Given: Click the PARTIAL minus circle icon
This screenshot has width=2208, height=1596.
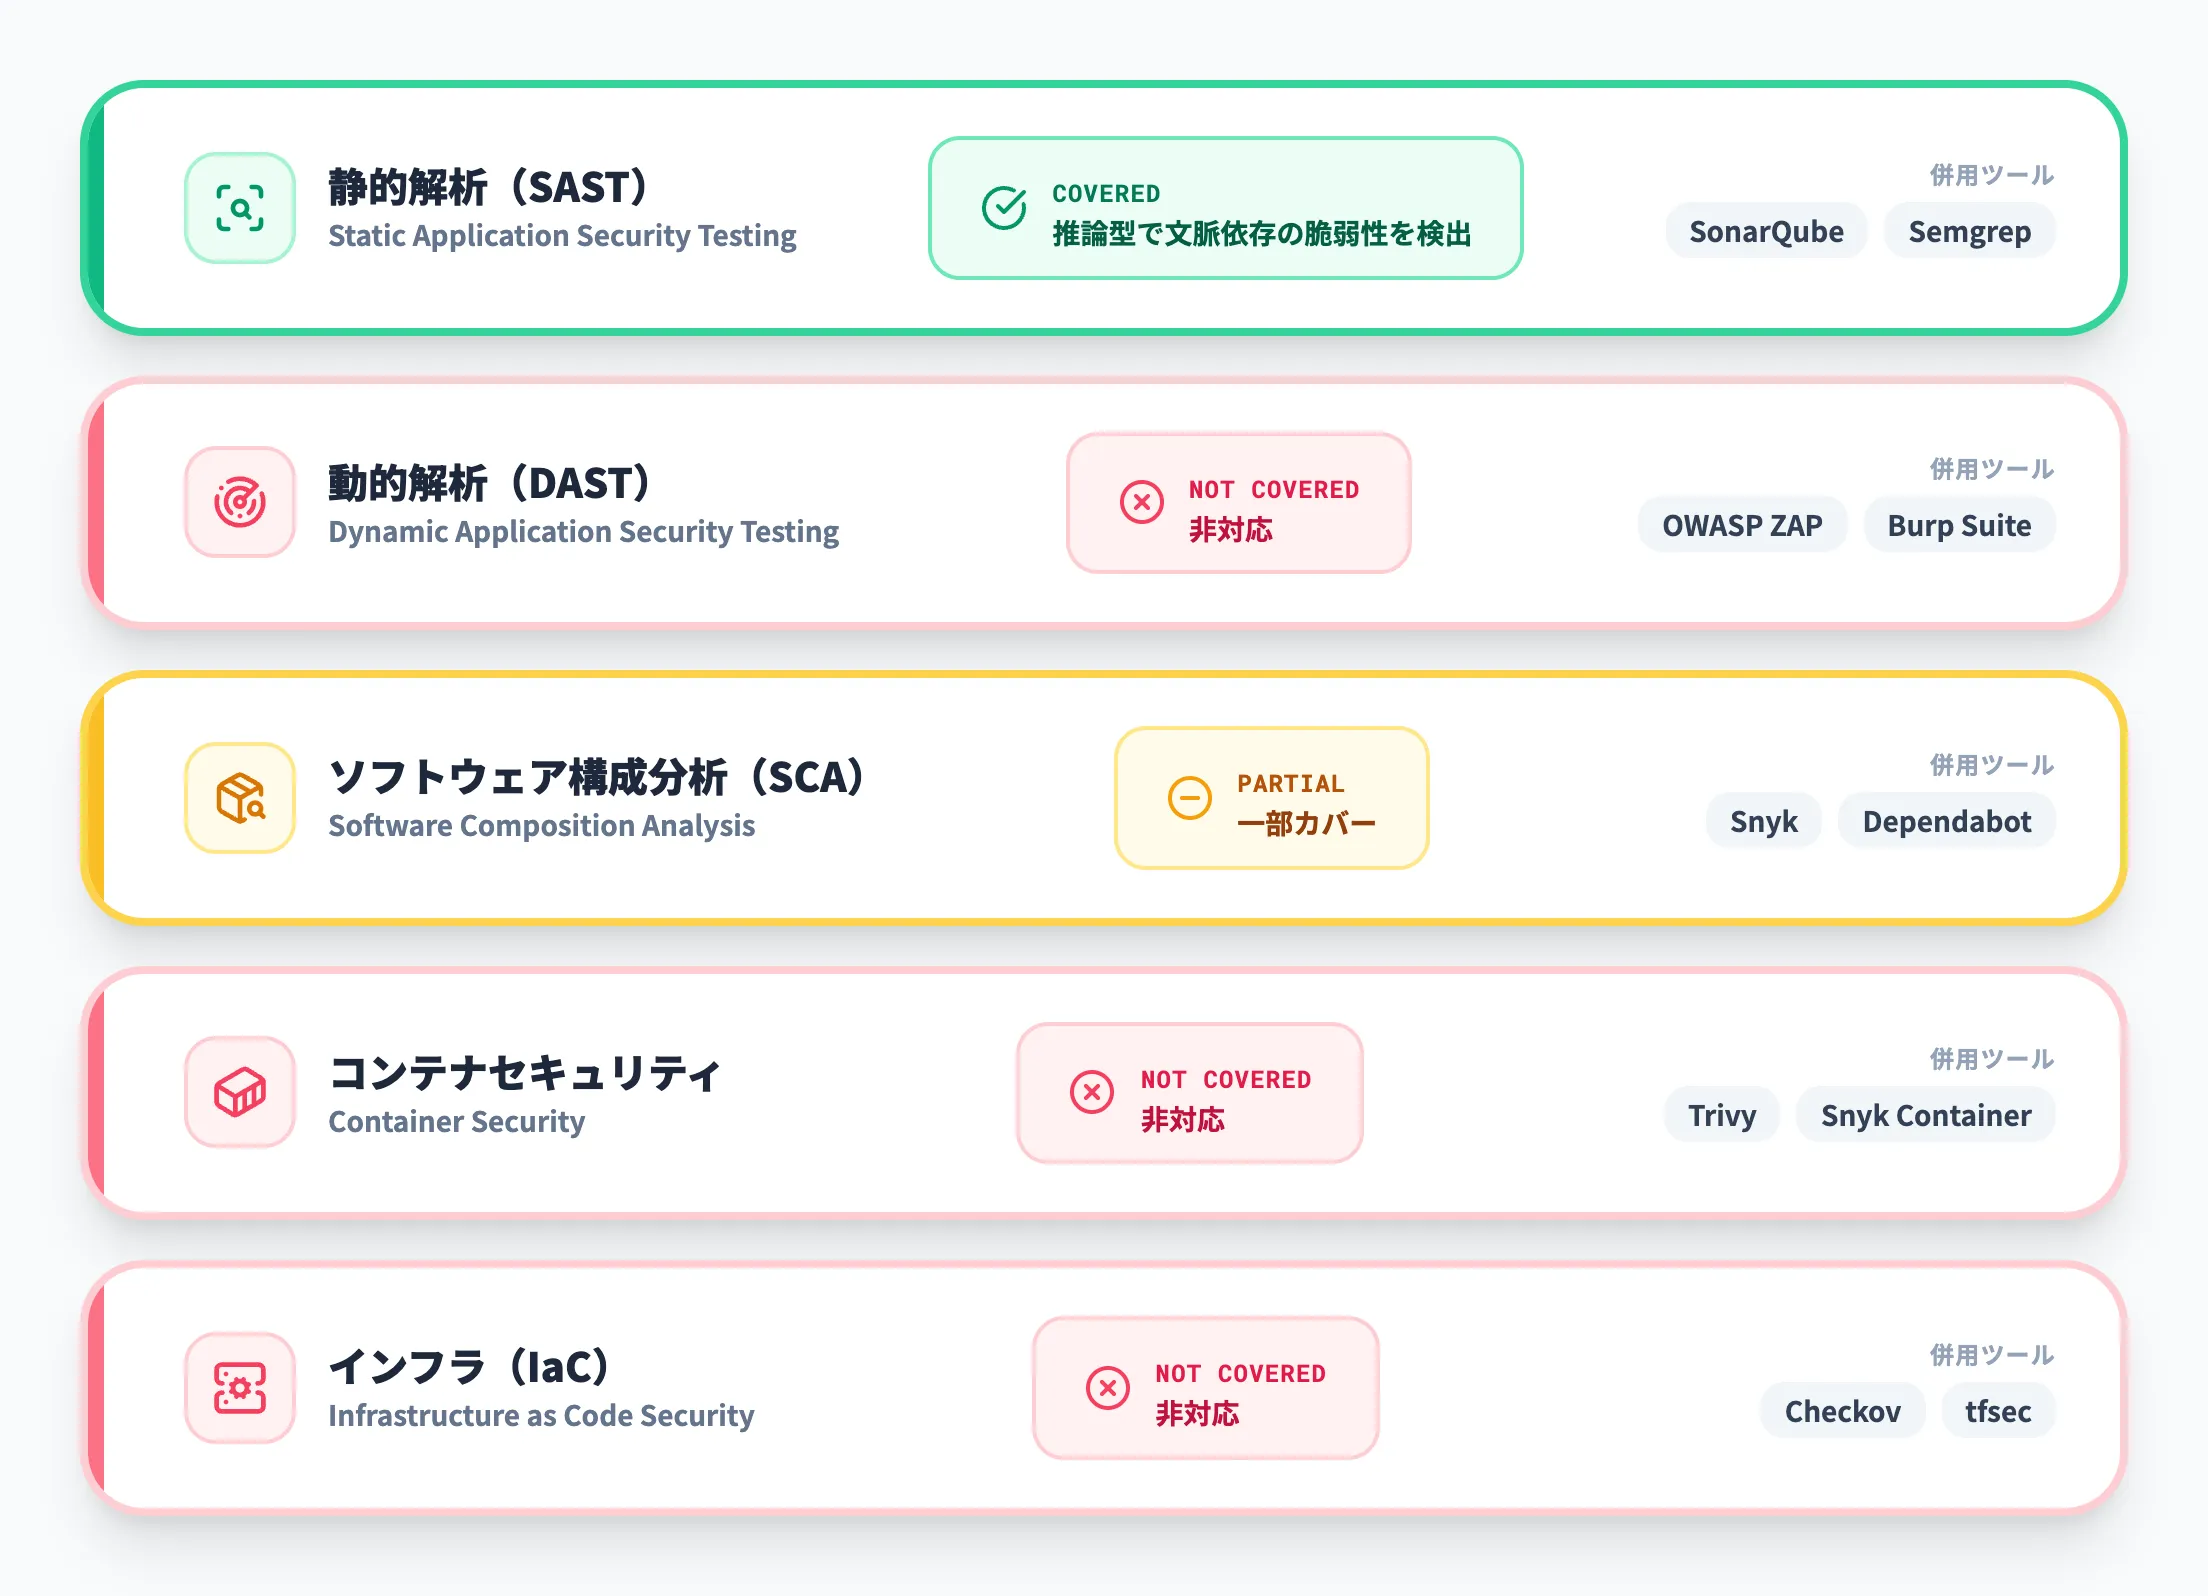Looking at the screenshot, I should click(1190, 798).
